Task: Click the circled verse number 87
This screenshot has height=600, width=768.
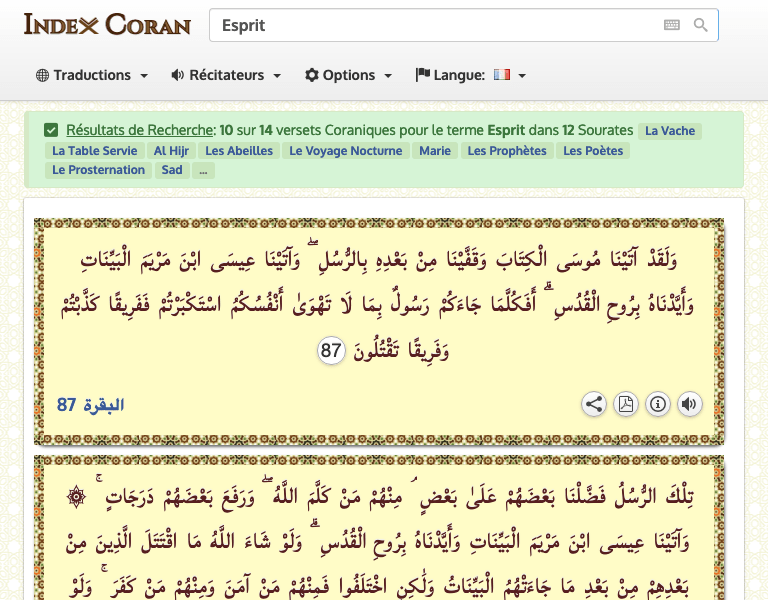Action: click(331, 351)
